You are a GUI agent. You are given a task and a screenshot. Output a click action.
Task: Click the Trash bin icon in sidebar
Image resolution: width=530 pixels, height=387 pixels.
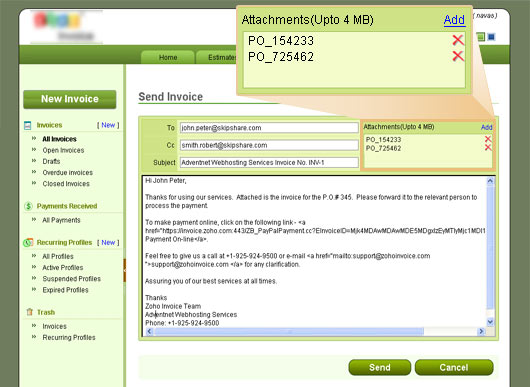(29, 312)
